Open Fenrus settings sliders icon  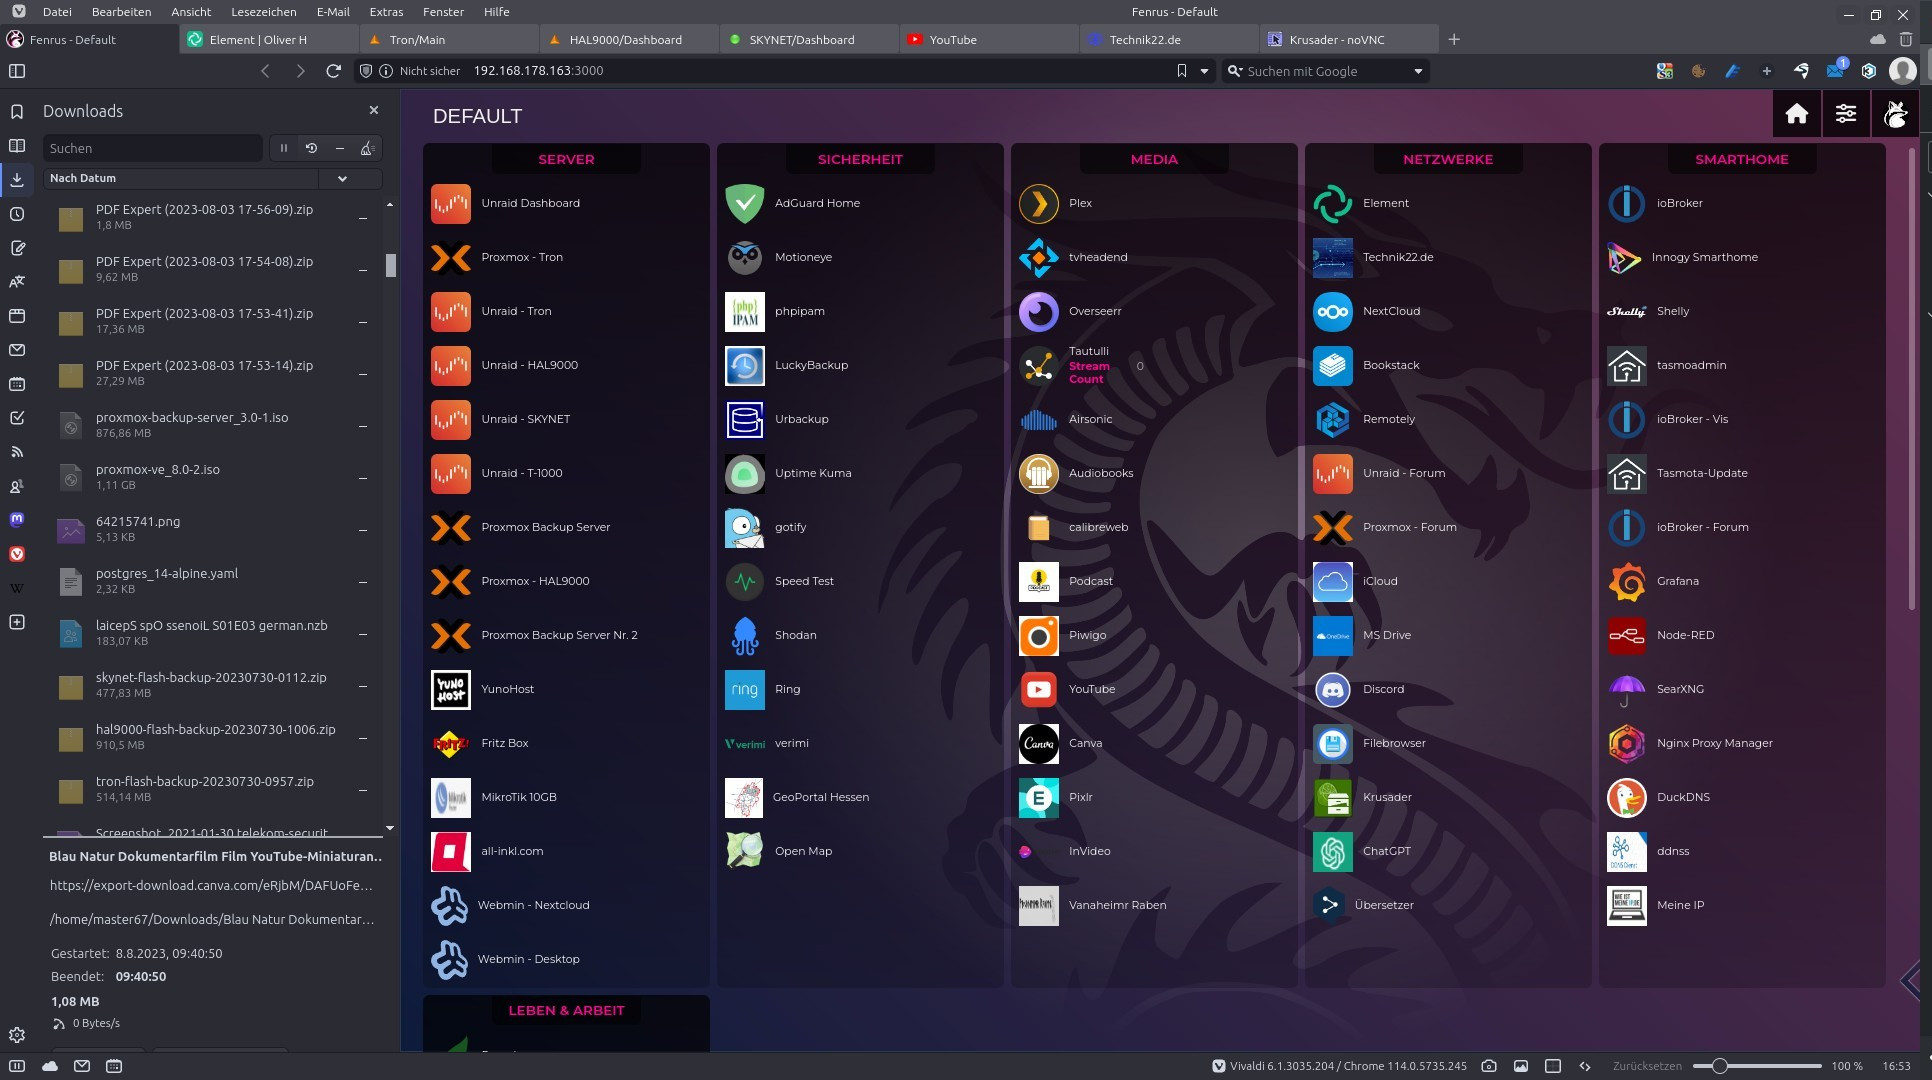(x=1845, y=114)
